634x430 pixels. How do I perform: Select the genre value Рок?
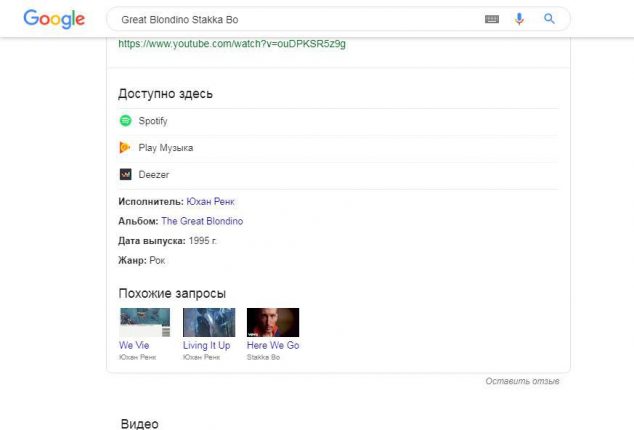[x=157, y=261]
